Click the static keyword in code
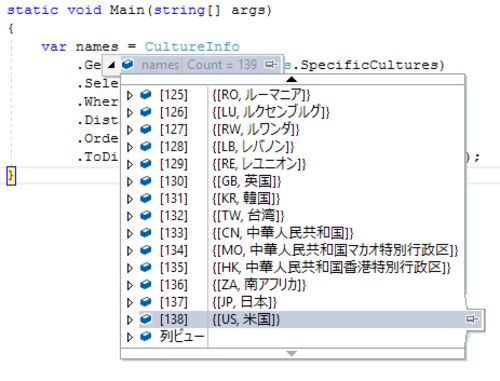The width and height of the screenshot is (500, 381). coord(33,10)
